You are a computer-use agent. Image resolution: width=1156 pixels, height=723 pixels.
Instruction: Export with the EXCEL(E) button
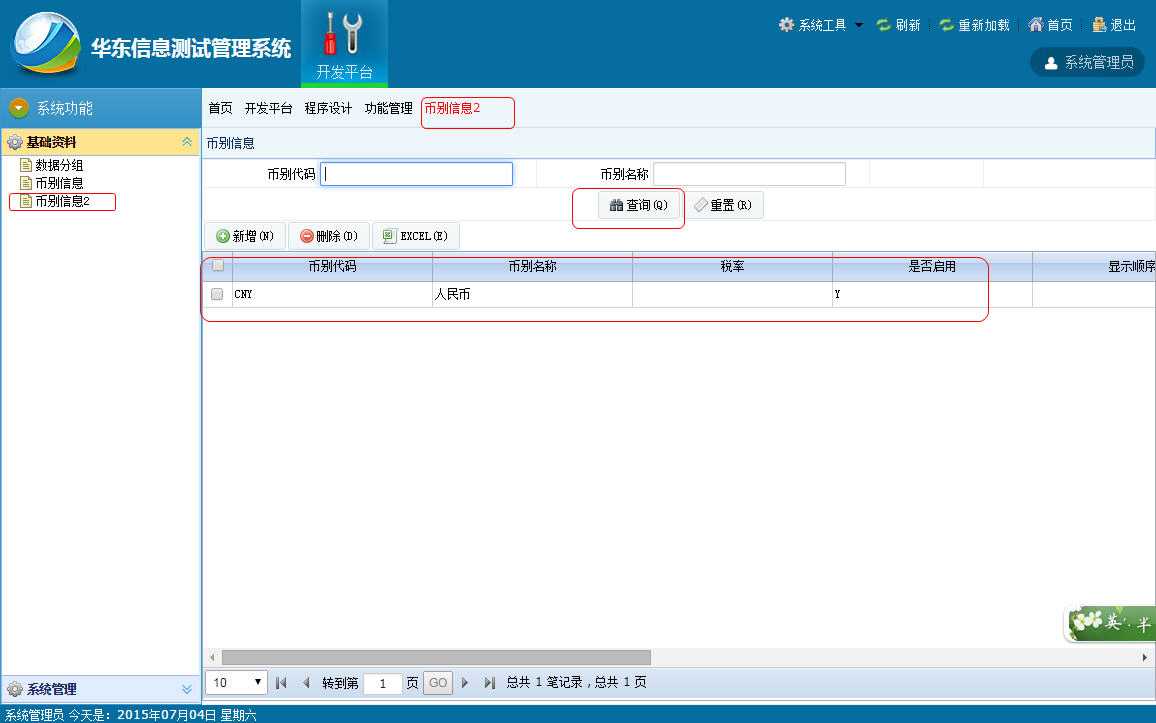pyautogui.click(x=416, y=236)
